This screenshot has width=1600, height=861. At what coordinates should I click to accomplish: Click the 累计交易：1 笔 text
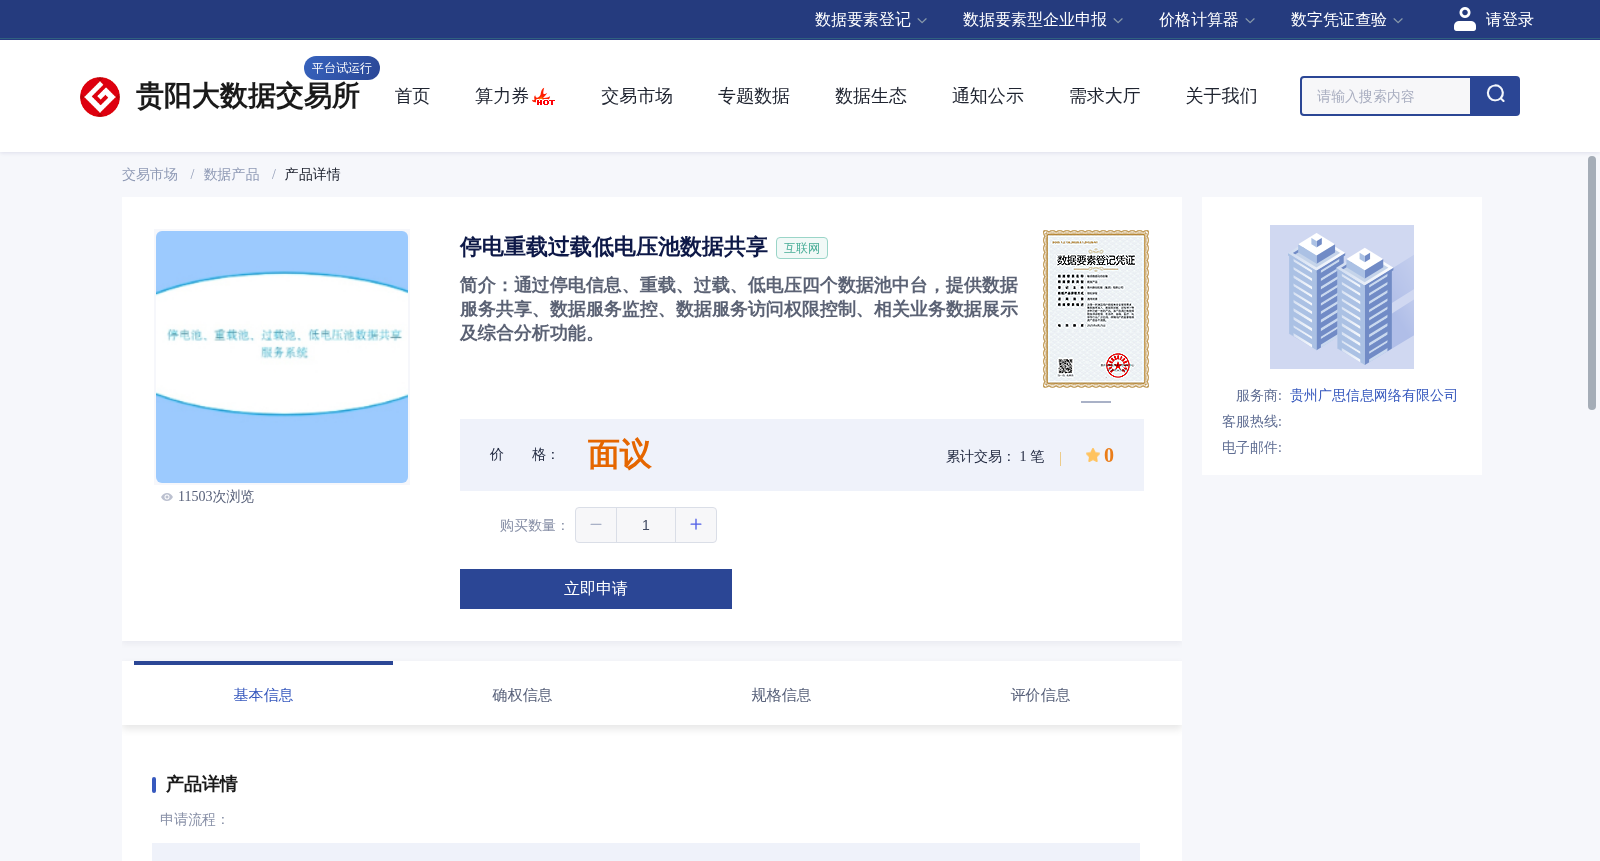coord(995,457)
